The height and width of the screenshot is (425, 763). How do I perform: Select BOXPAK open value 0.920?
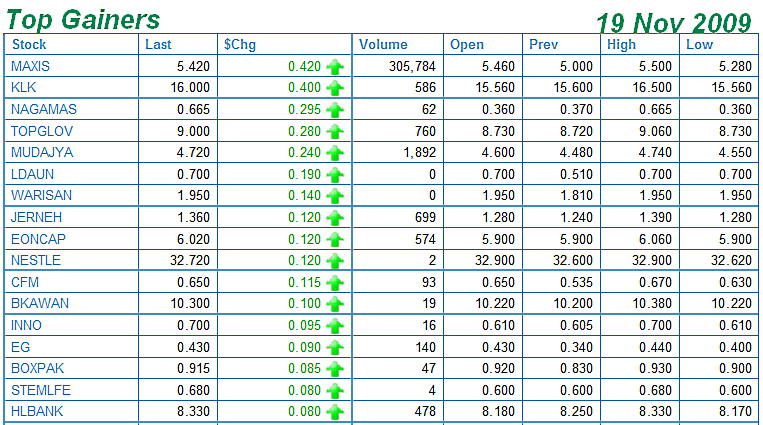point(498,368)
